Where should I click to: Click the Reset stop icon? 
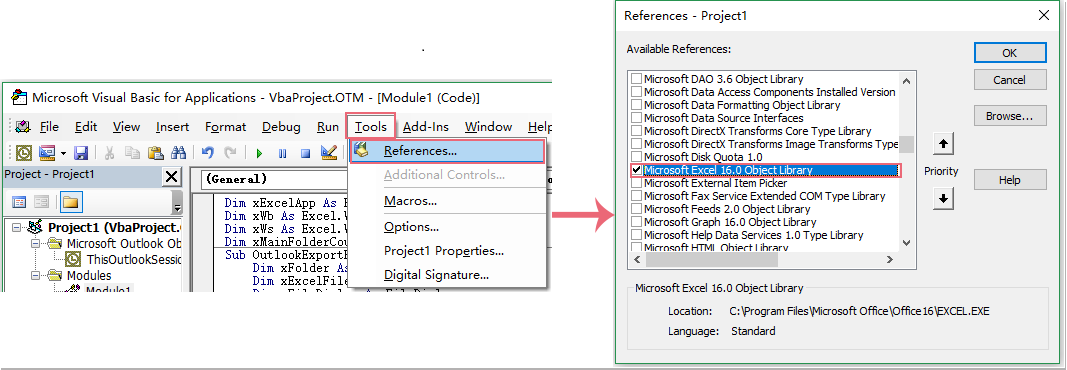click(306, 154)
